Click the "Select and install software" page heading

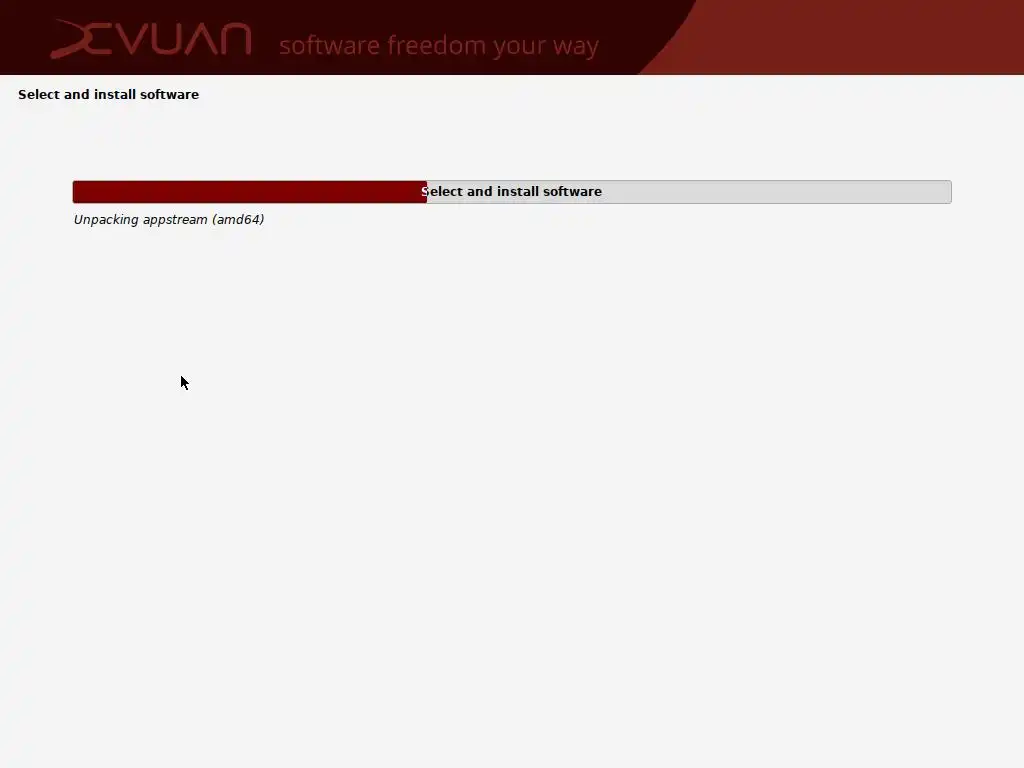(x=108, y=95)
